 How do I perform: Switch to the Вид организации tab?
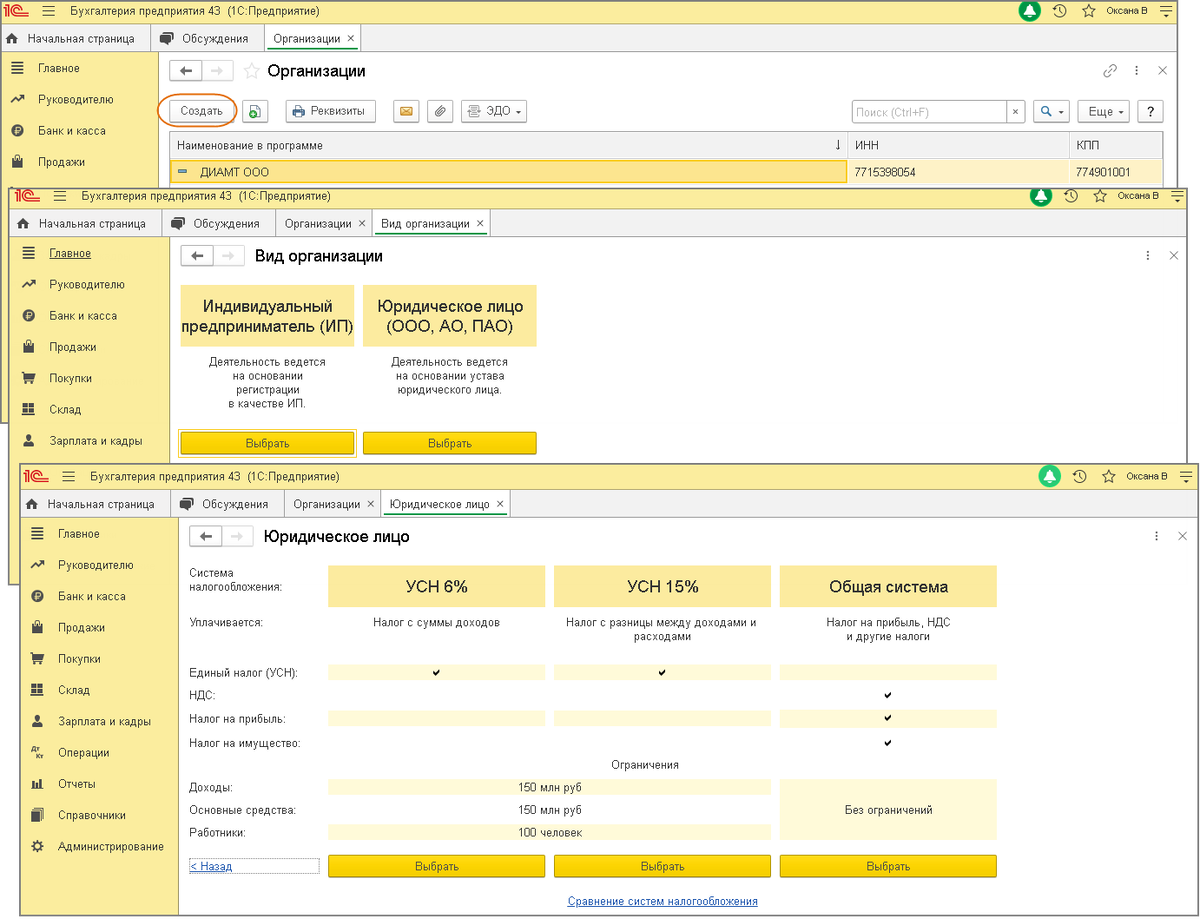coord(425,223)
